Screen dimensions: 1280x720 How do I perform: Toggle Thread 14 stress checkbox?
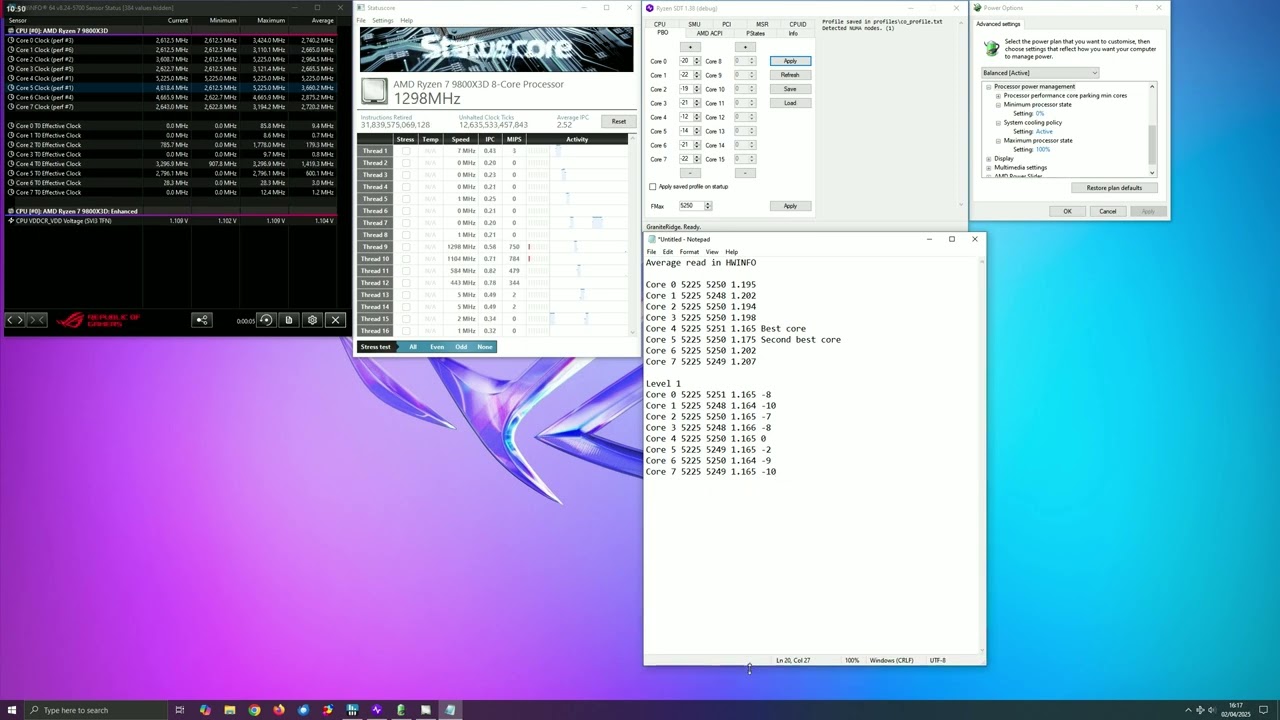[x=405, y=307]
